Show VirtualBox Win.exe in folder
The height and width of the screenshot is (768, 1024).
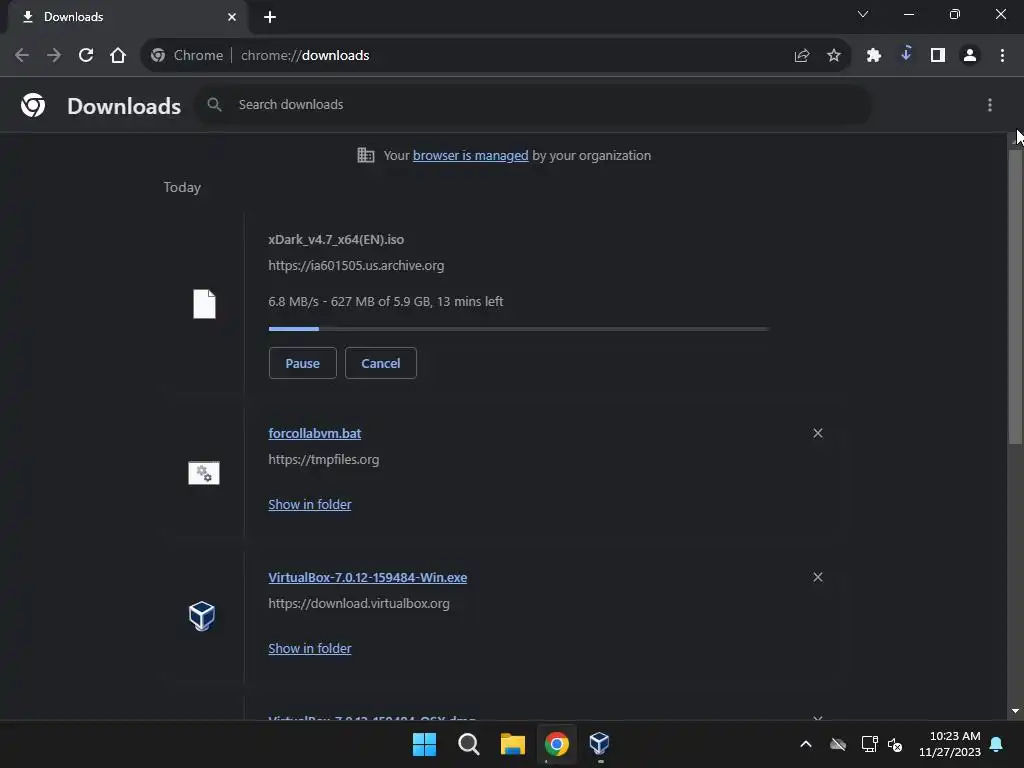[310, 648]
